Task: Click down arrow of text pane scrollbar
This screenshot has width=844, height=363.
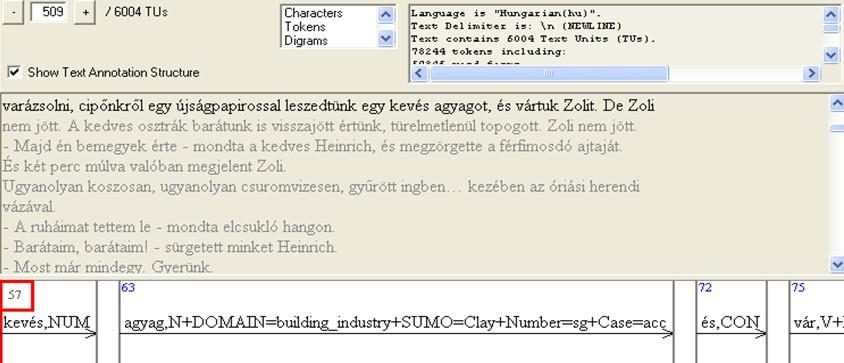Action: (x=837, y=264)
